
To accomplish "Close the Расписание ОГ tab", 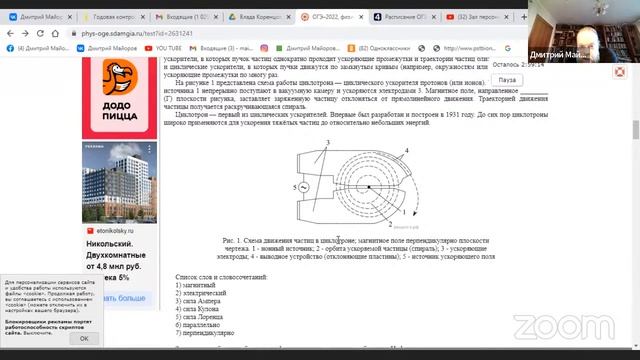I will click(434, 17).
